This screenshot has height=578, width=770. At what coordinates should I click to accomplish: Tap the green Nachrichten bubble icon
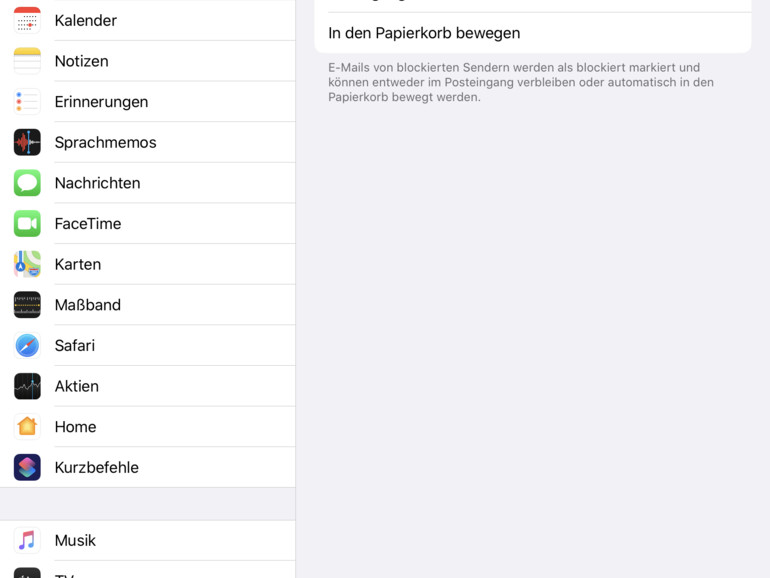point(27,183)
